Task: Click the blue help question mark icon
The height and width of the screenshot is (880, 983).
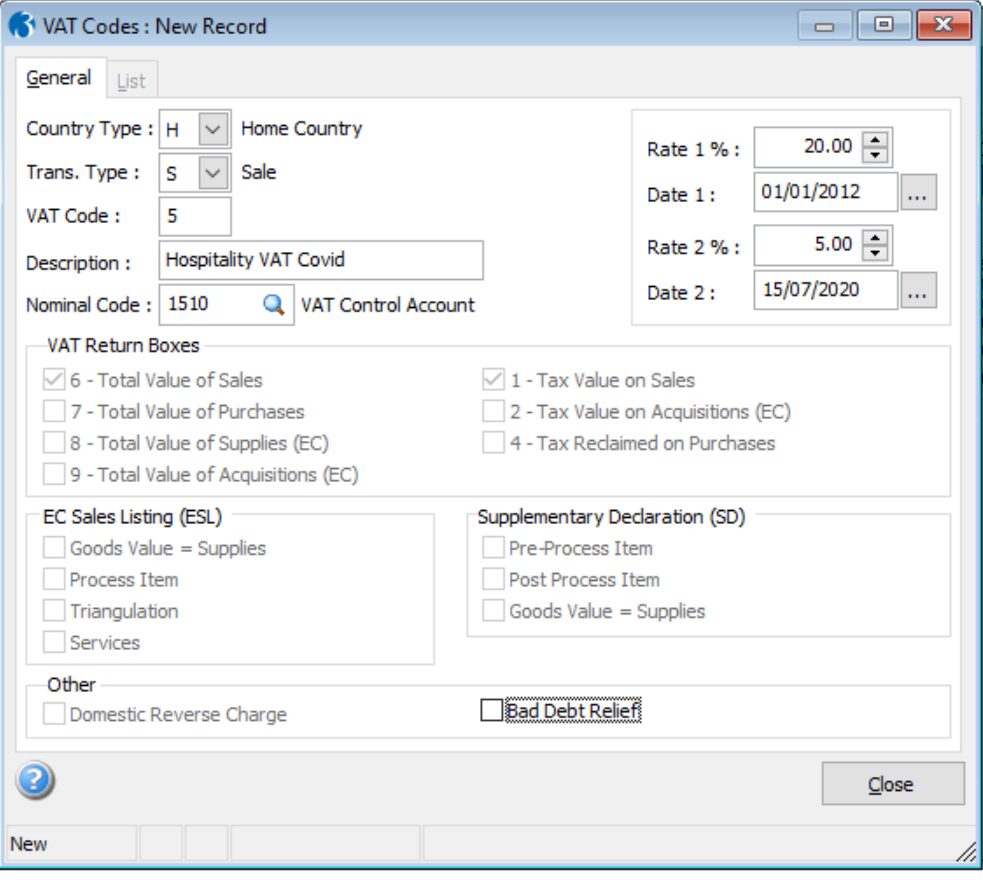Action: coord(35,780)
